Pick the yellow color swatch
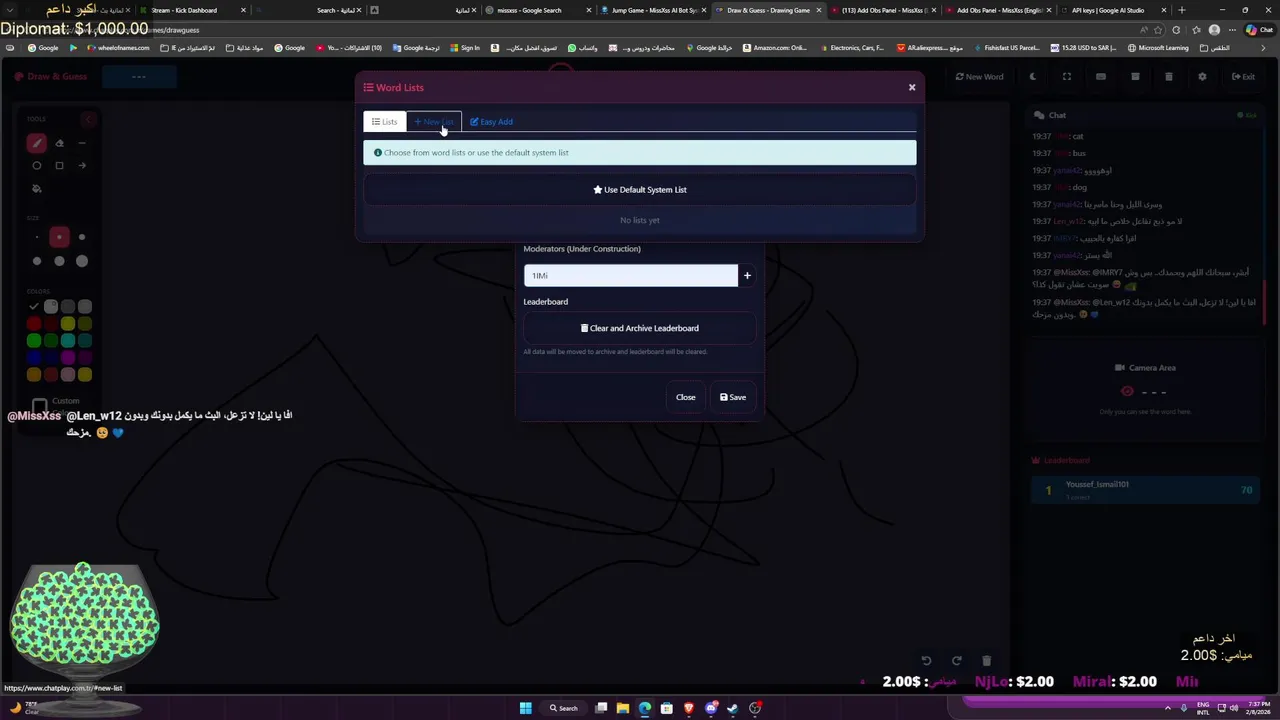The width and height of the screenshot is (1280, 720). 68,324
